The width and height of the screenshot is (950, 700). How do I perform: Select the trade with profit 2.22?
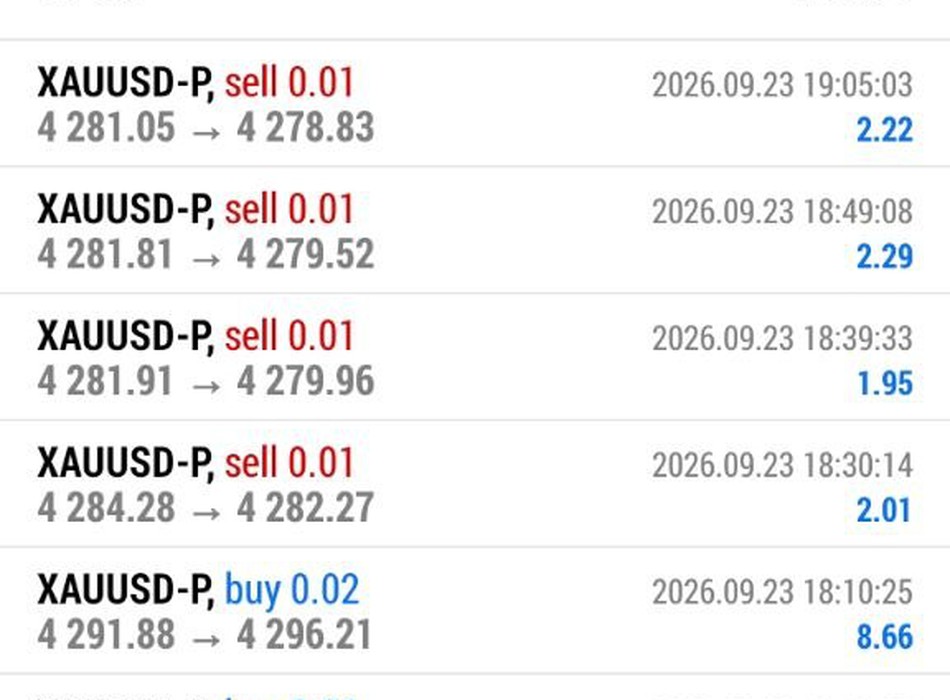[475, 104]
